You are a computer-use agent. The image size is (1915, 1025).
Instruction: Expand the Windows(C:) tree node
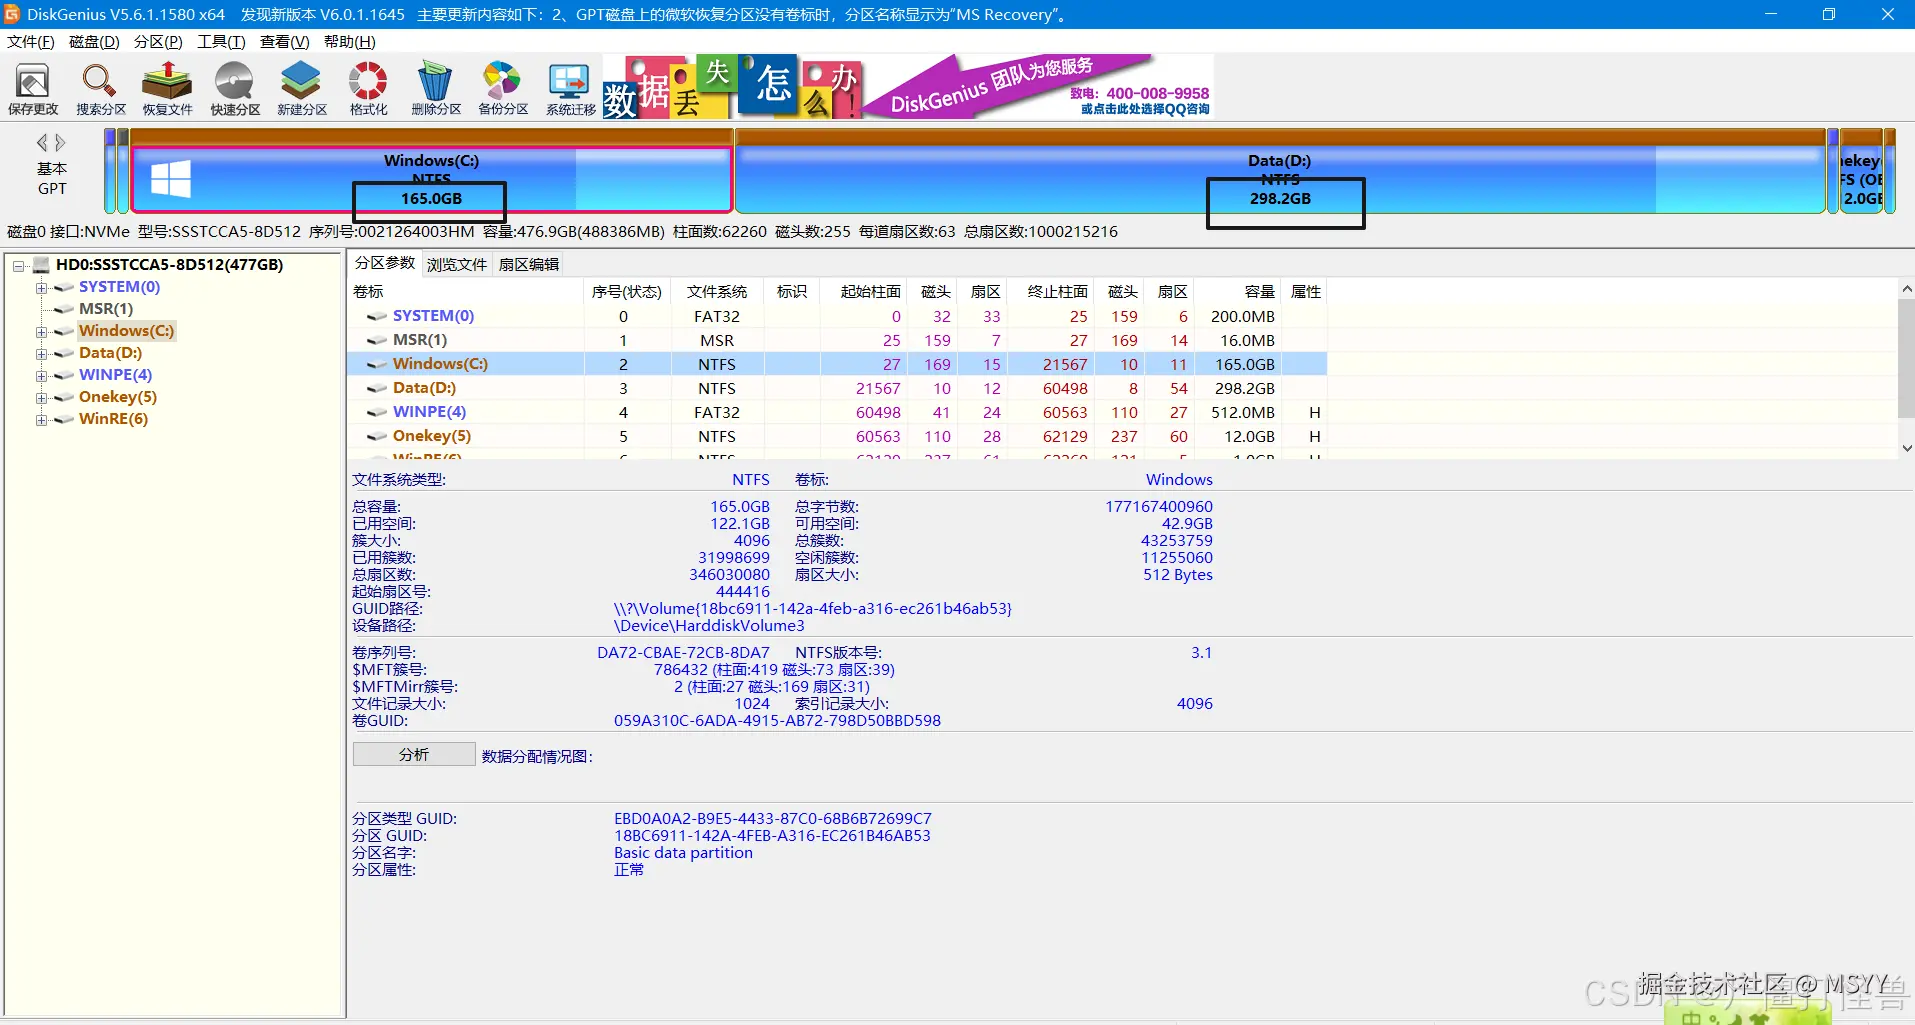(41, 332)
